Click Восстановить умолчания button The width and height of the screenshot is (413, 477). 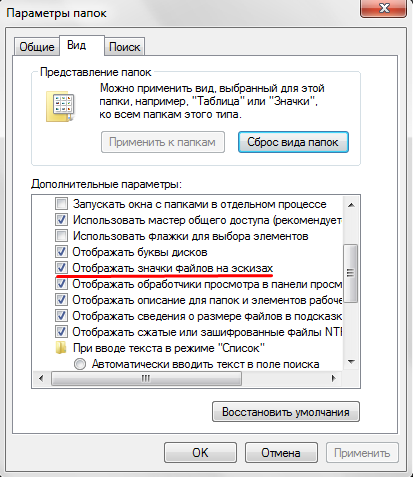[286, 412]
